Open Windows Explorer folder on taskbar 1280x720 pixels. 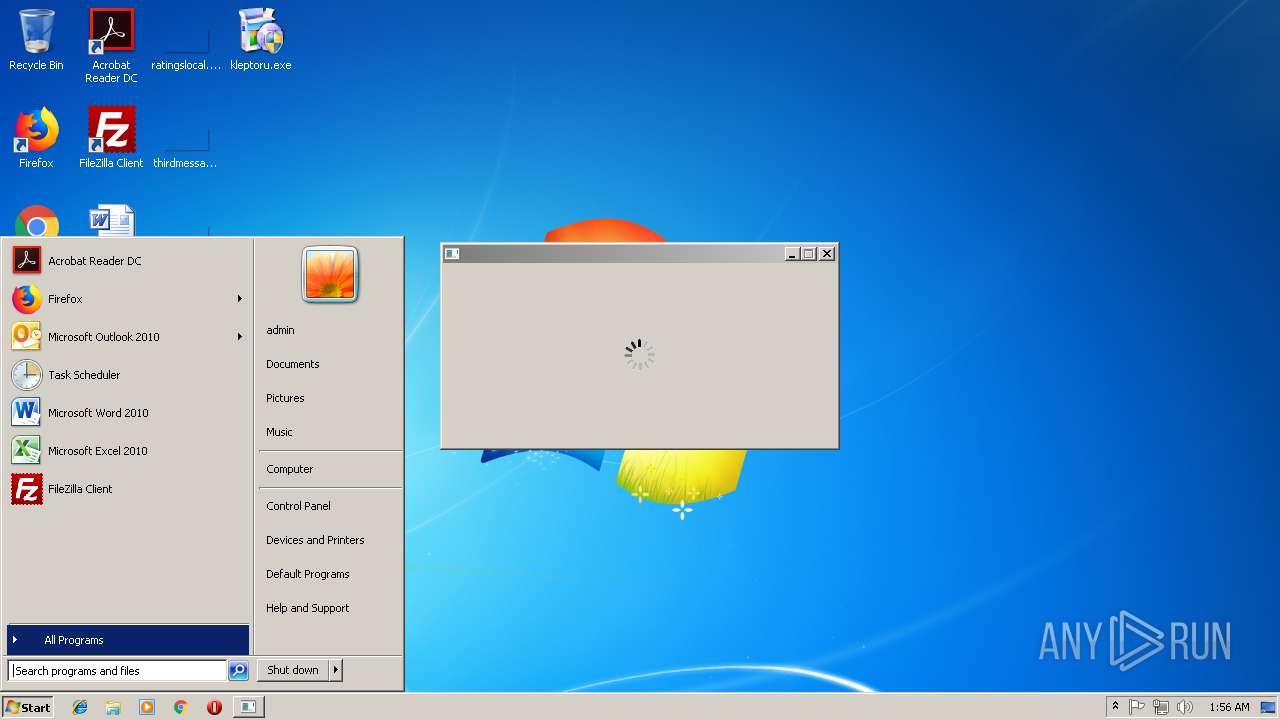coord(113,707)
